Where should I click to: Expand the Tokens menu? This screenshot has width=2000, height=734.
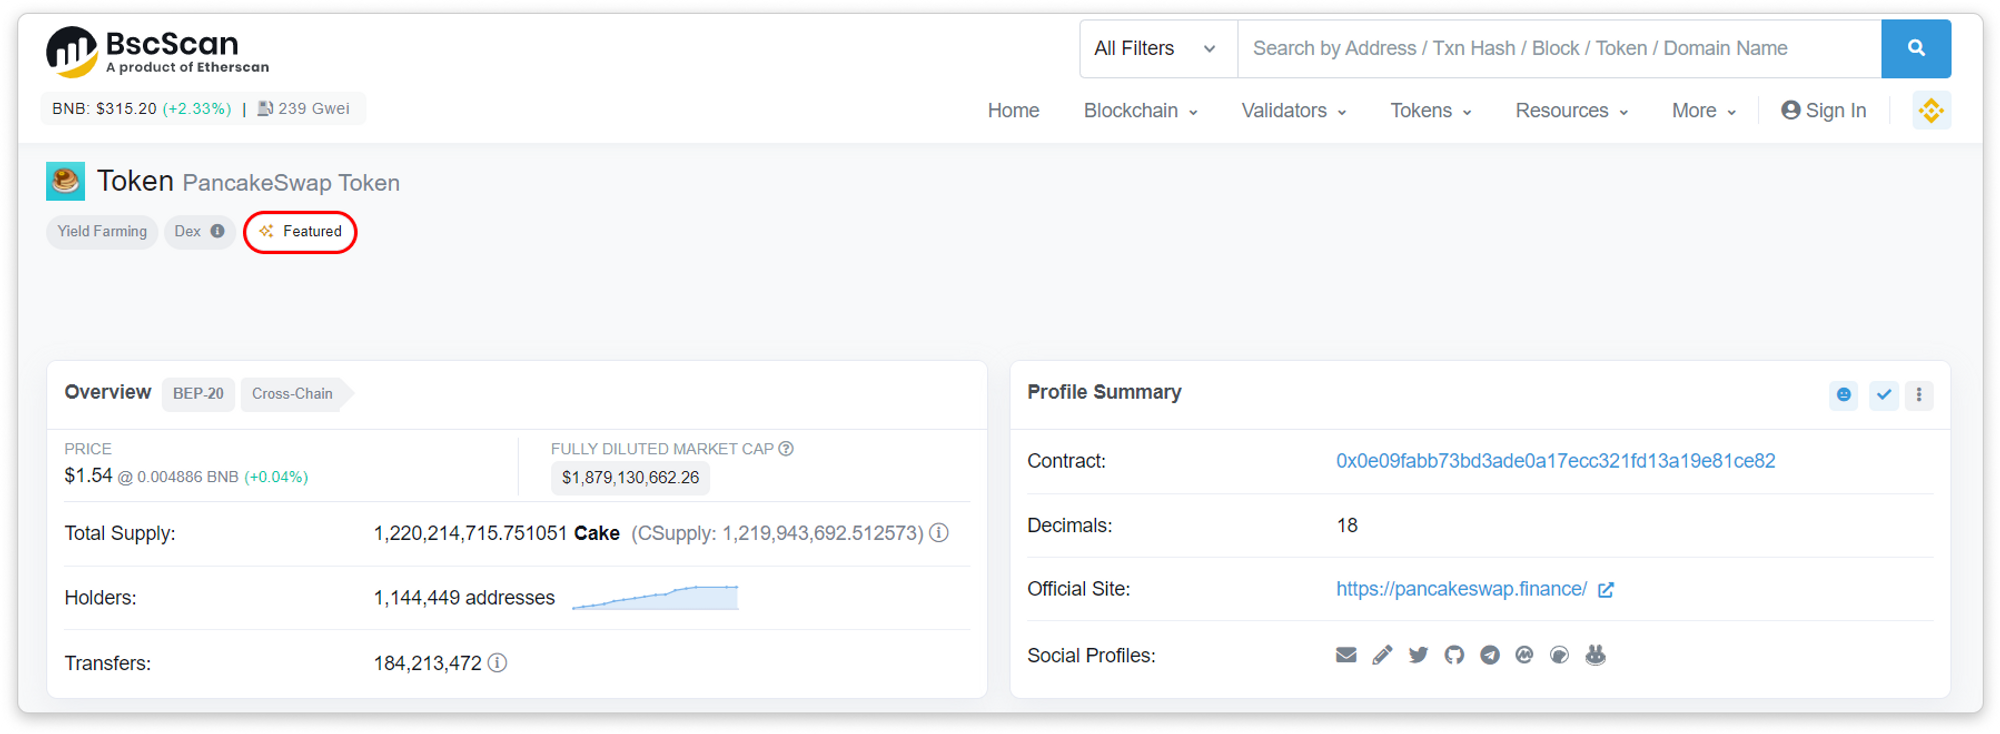click(x=1430, y=110)
